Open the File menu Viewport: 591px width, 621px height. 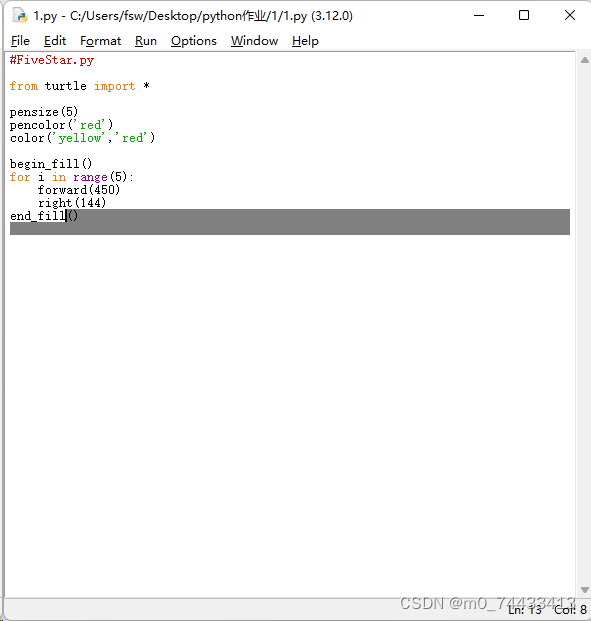pyautogui.click(x=20, y=41)
